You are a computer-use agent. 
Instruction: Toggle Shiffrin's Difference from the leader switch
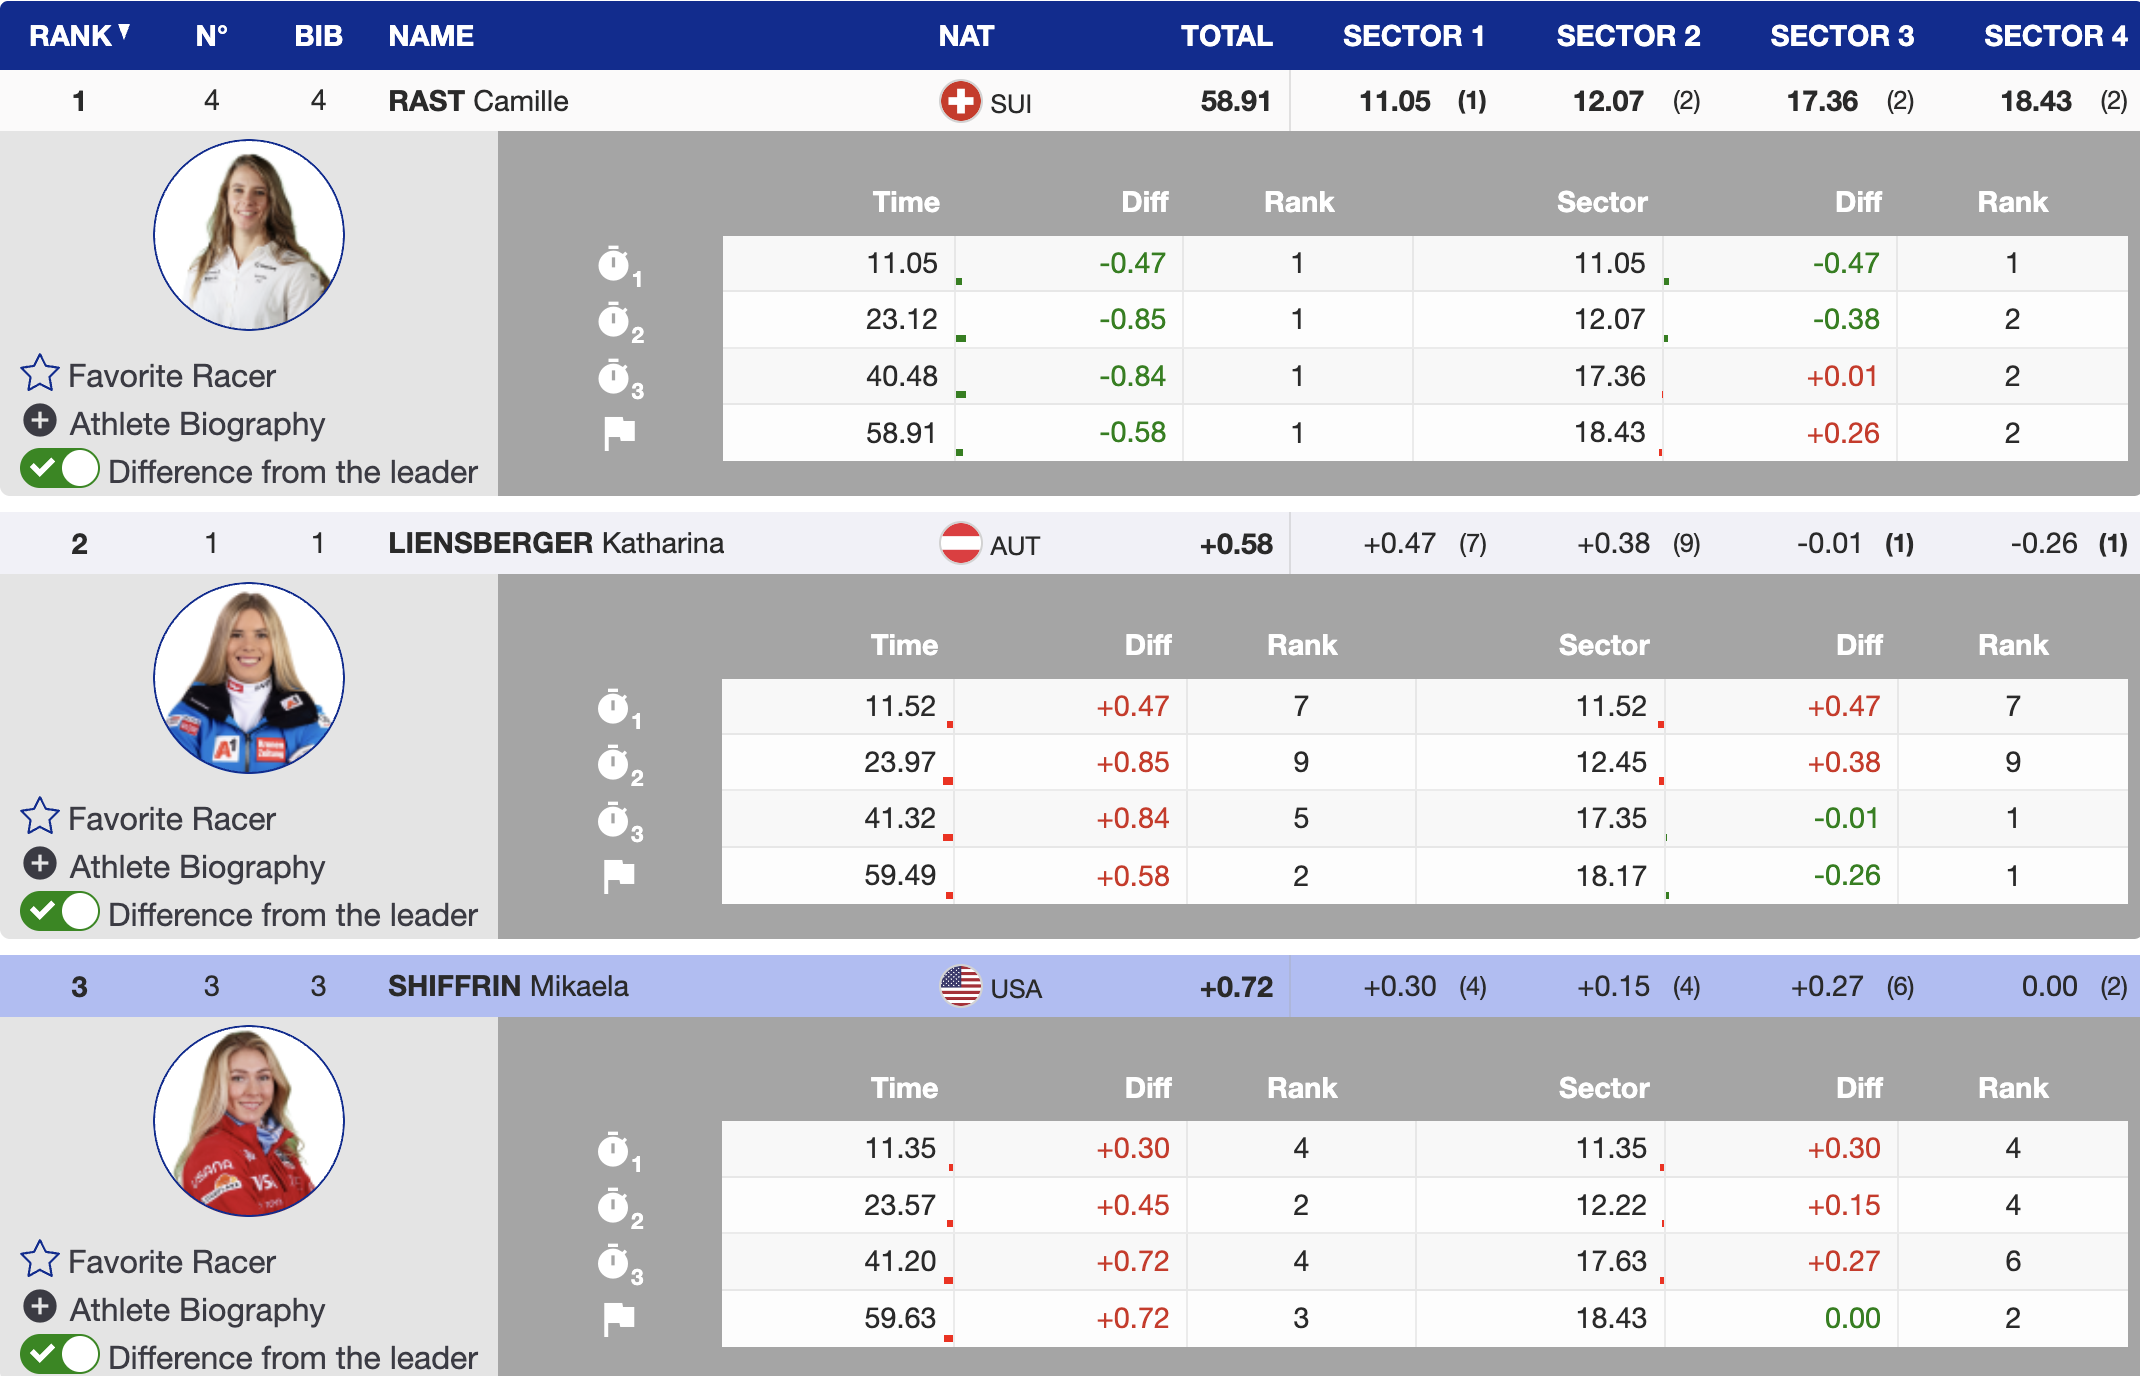pyautogui.click(x=60, y=1355)
